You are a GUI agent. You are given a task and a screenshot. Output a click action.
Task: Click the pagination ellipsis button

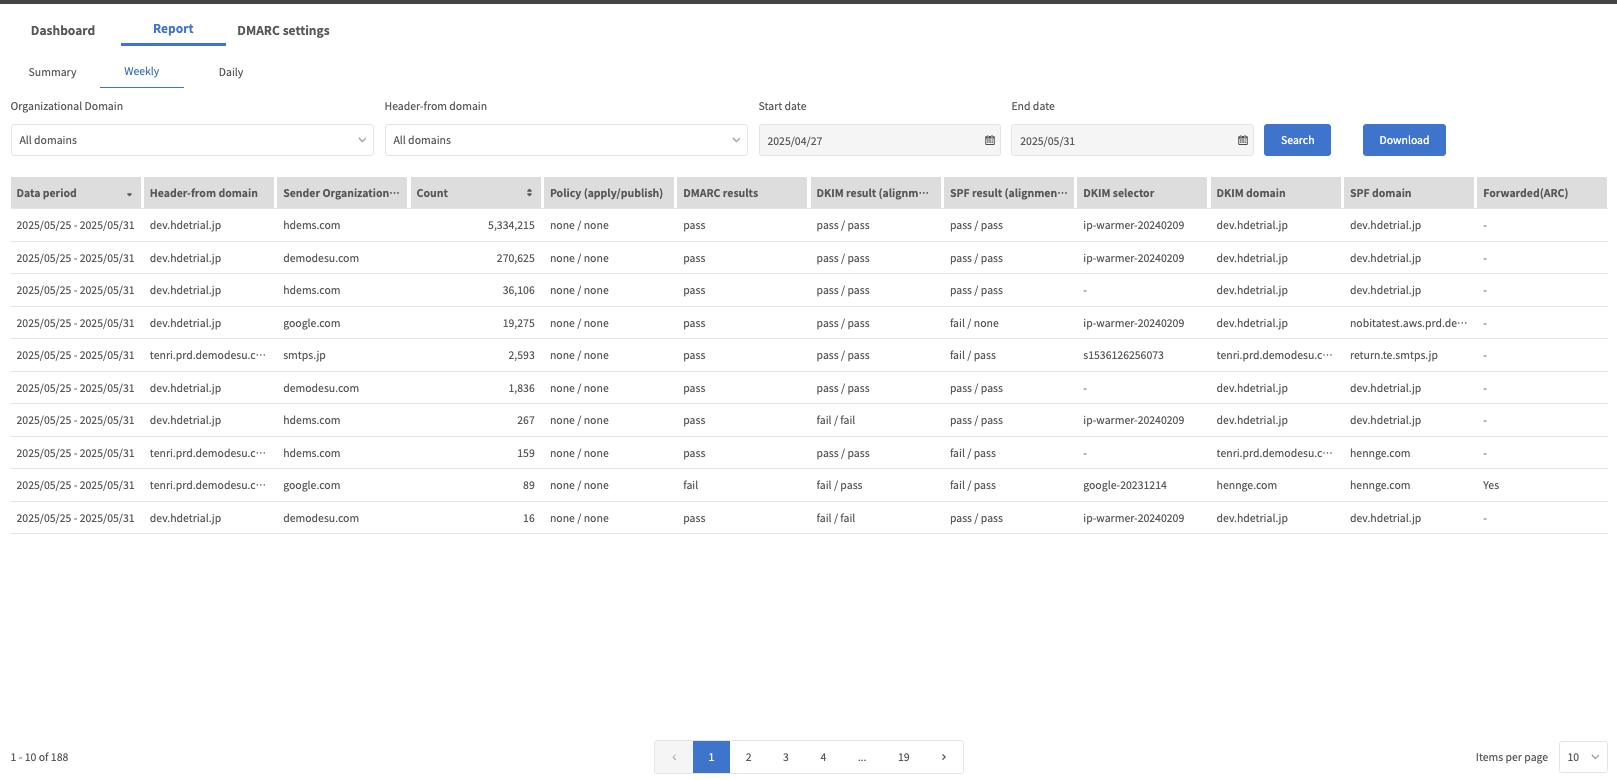(x=862, y=757)
